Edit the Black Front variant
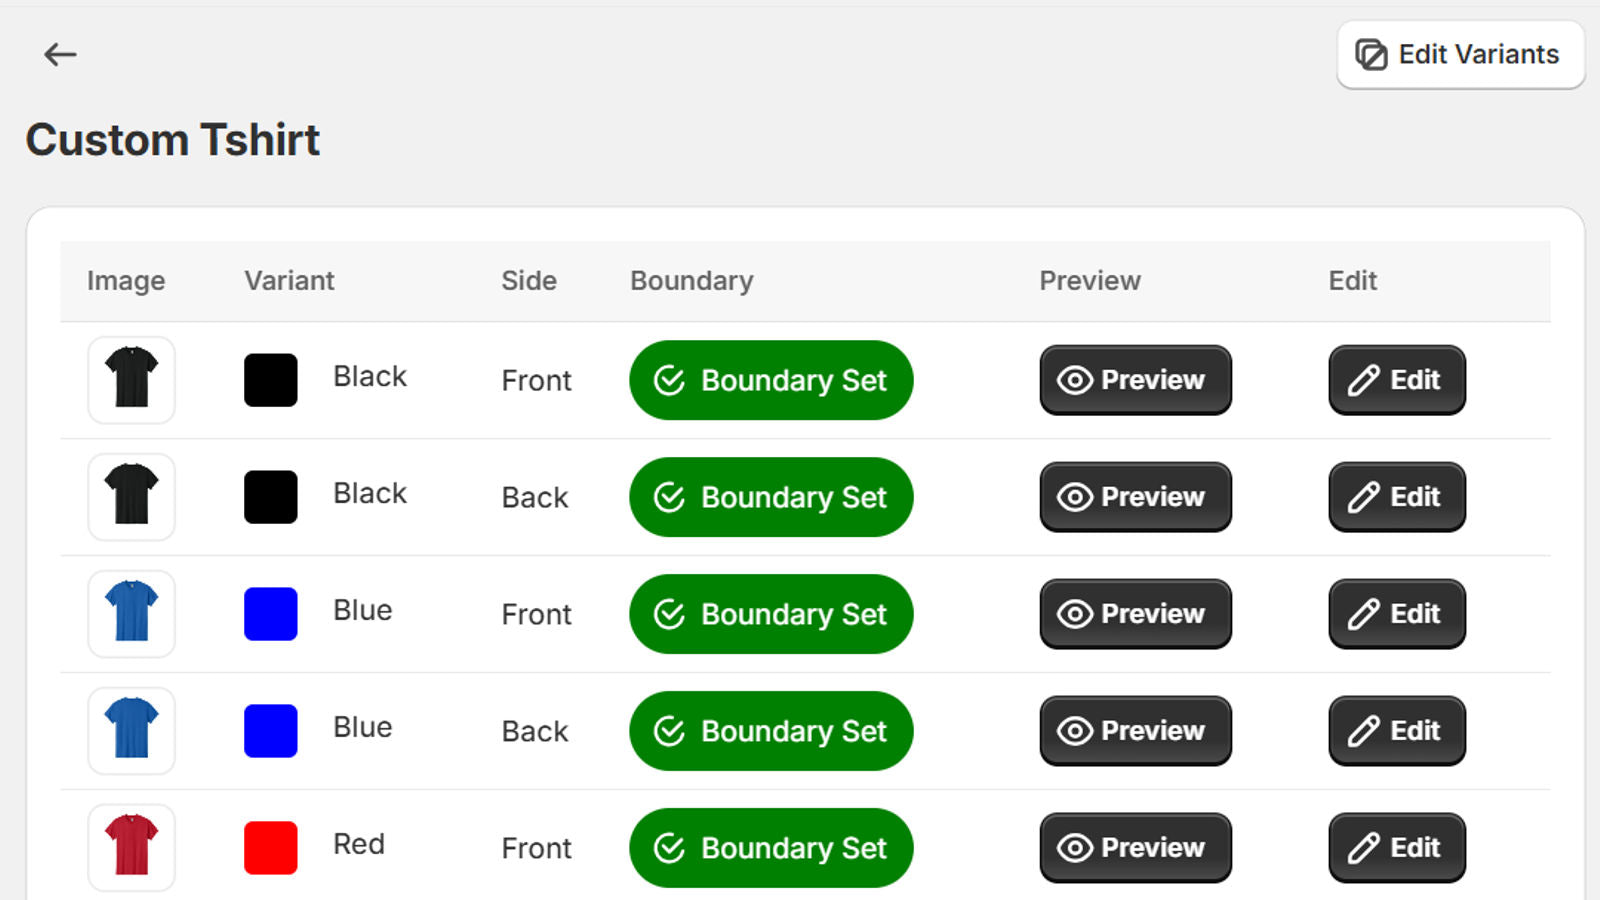Image resolution: width=1600 pixels, height=900 pixels. (x=1396, y=380)
